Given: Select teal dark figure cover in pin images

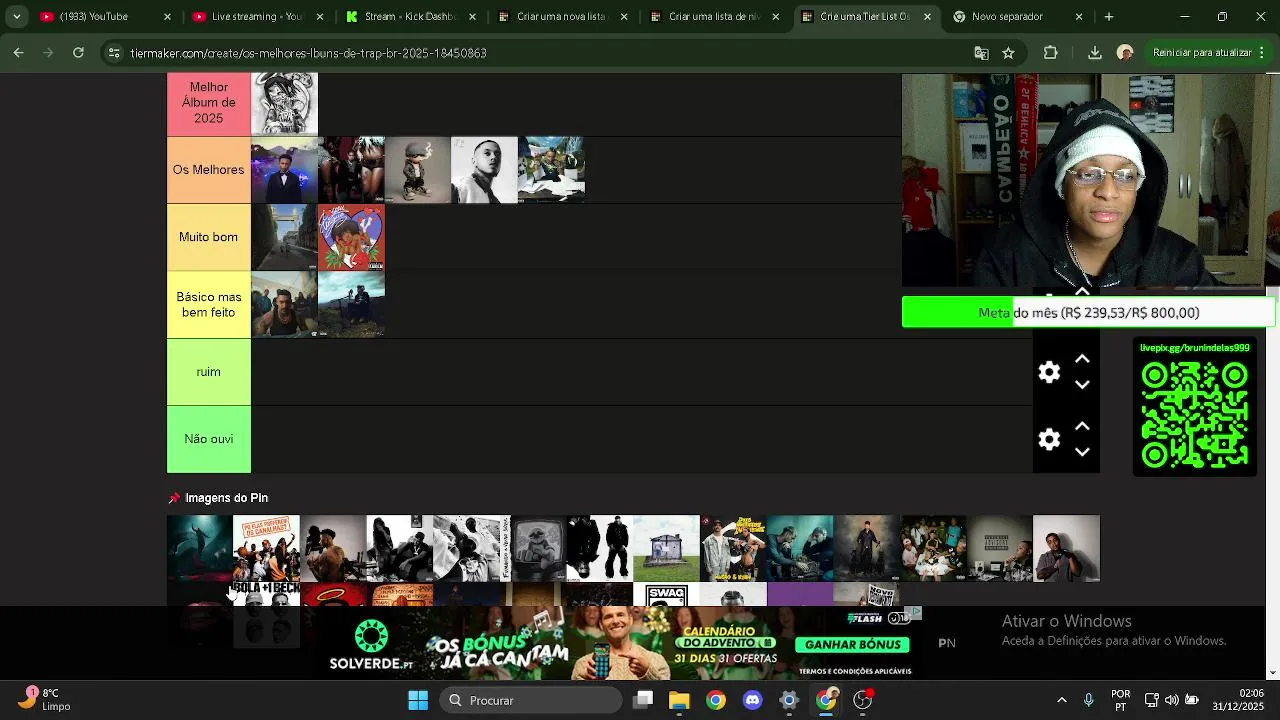Looking at the screenshot, I should 199,548.
